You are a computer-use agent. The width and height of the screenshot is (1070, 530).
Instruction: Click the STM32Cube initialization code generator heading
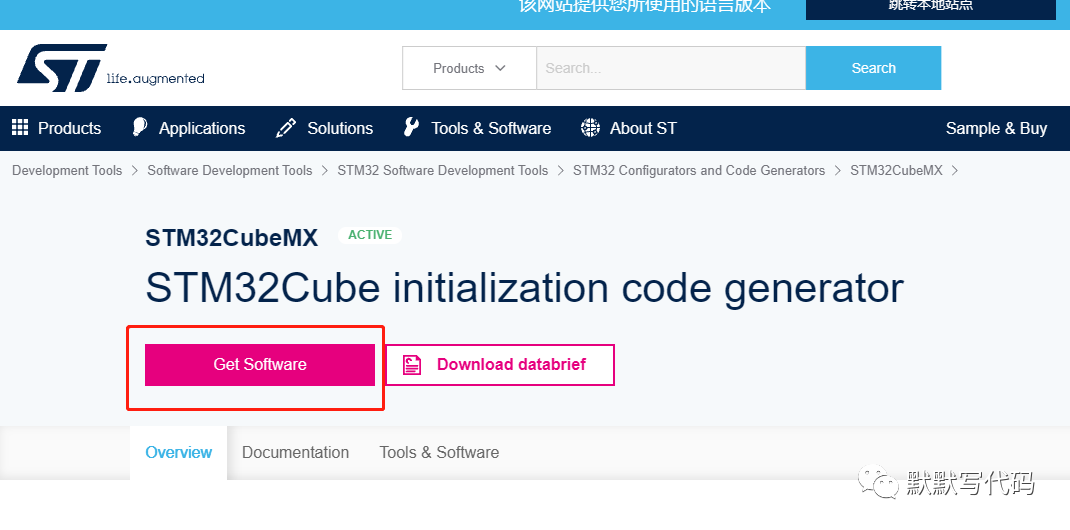pyautogui.click(x=524, y=289)
